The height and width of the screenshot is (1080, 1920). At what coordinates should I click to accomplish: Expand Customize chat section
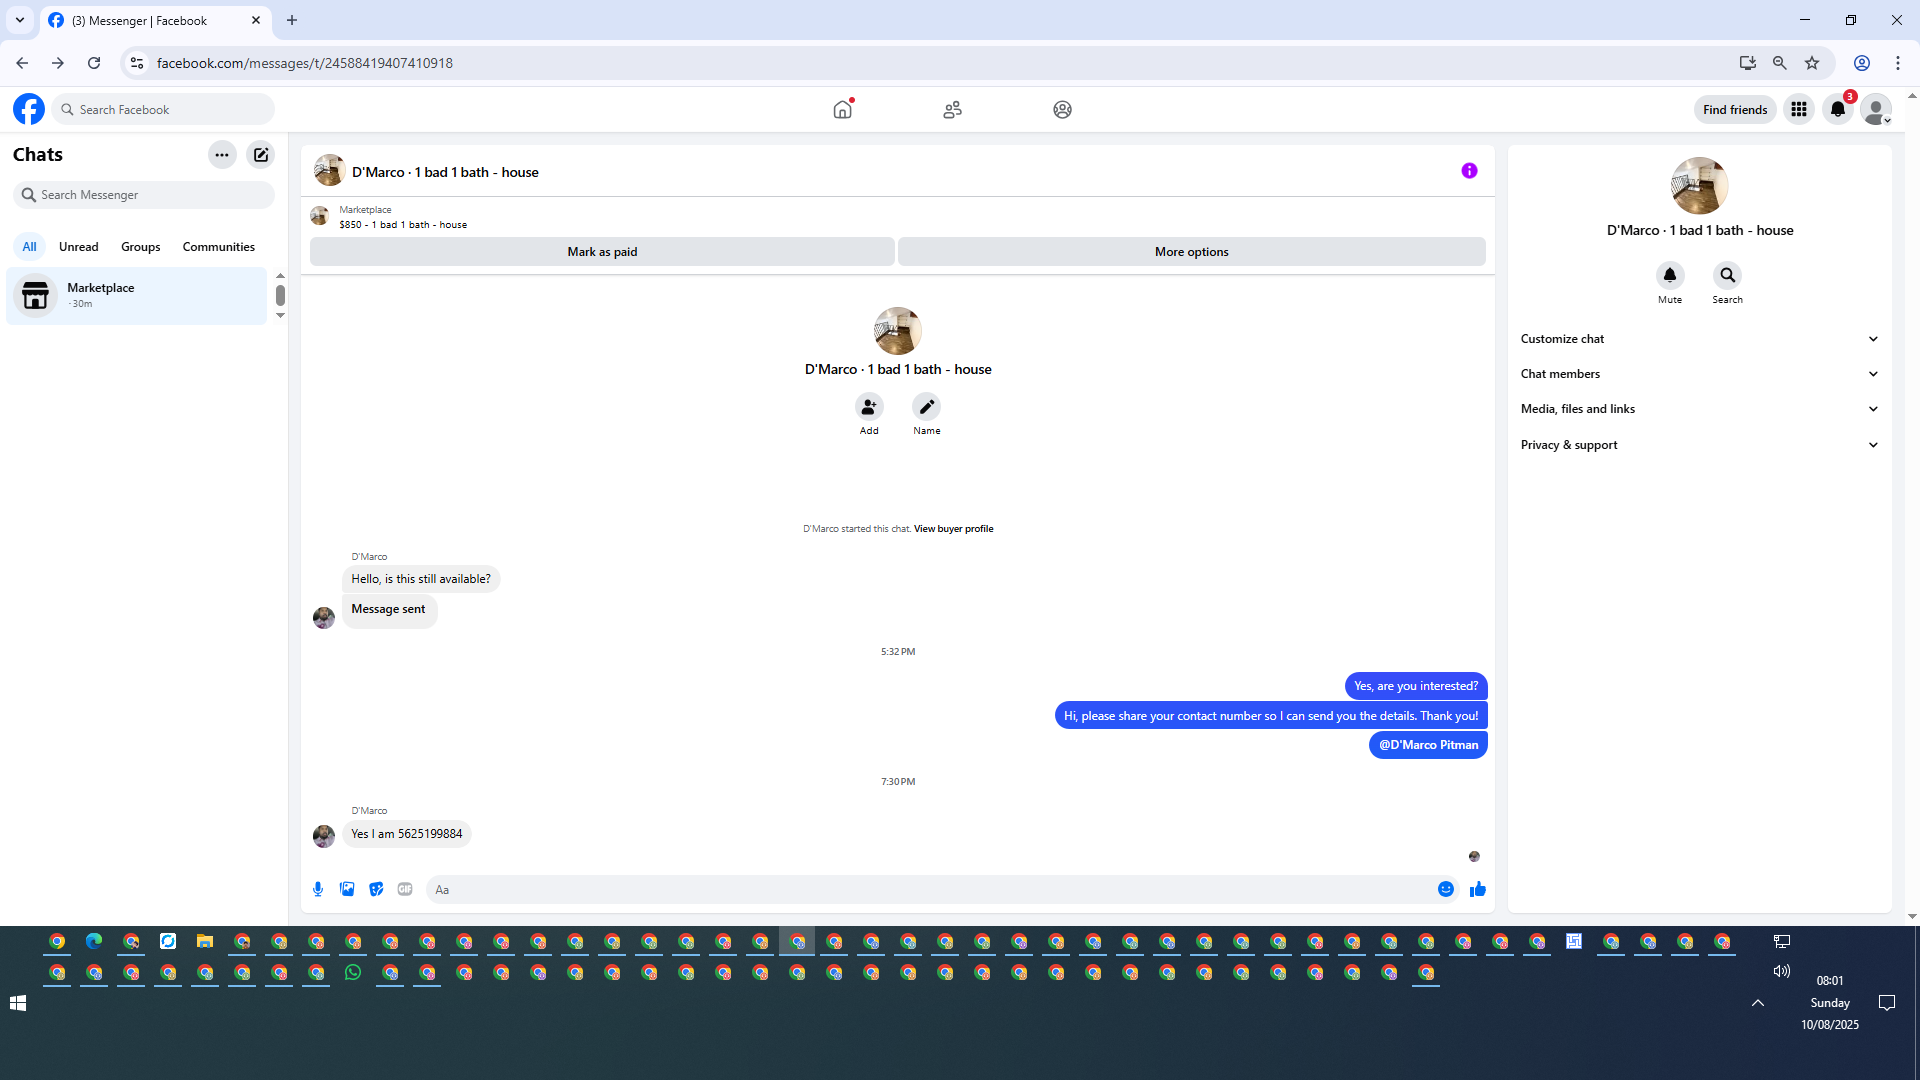pos(1698,339)
